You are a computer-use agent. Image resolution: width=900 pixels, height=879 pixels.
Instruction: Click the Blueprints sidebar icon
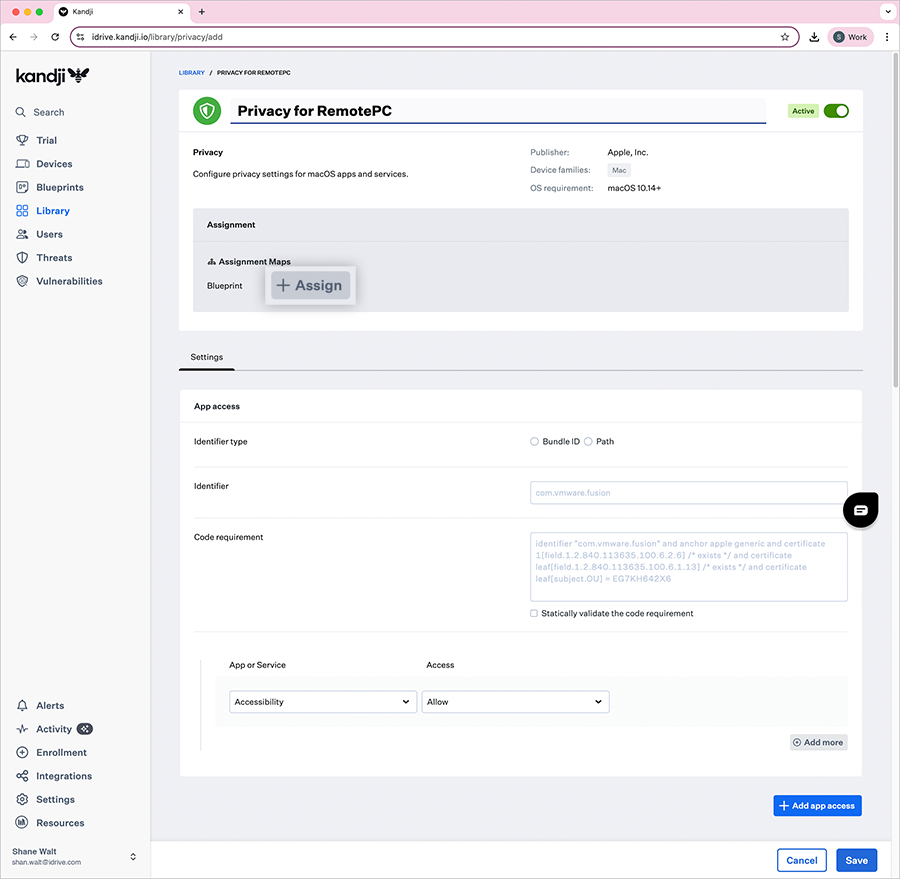pos(22,187)
